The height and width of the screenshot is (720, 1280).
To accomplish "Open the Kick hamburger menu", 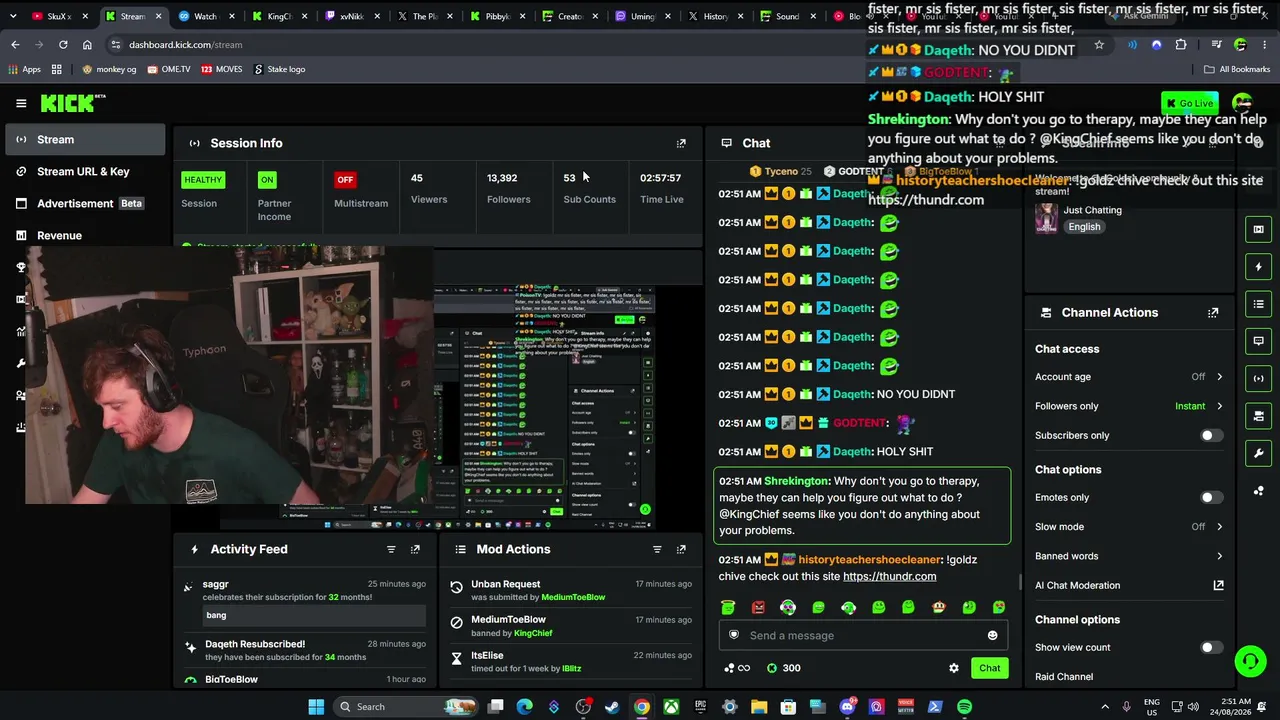I will [21, 103].
